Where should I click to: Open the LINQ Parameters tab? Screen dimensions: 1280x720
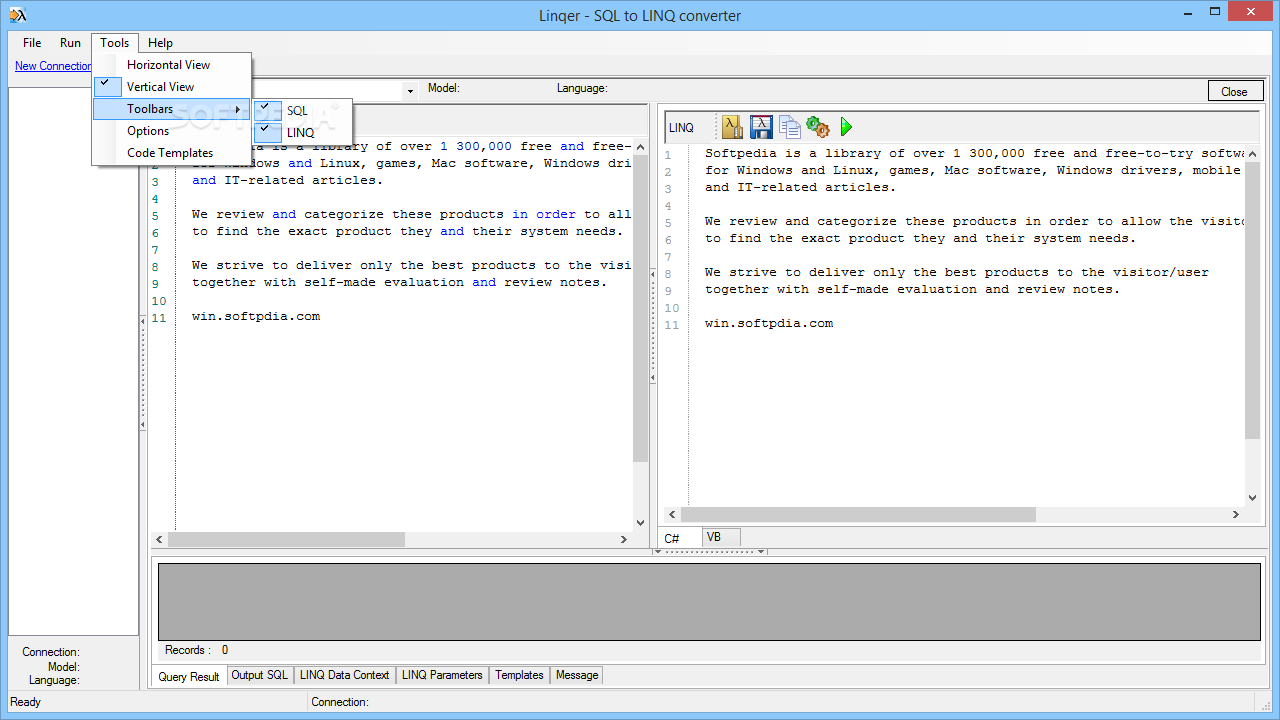442,675
